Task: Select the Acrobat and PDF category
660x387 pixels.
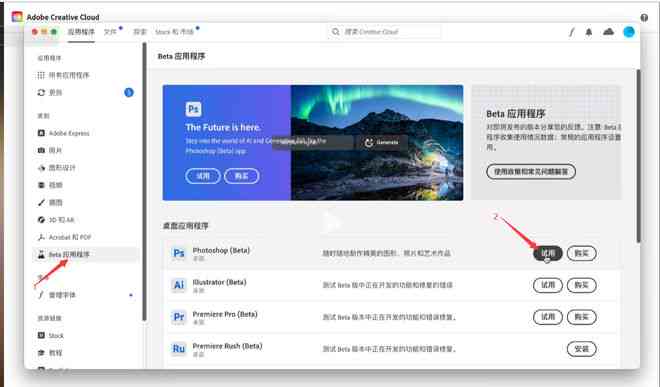Action: 64,237
